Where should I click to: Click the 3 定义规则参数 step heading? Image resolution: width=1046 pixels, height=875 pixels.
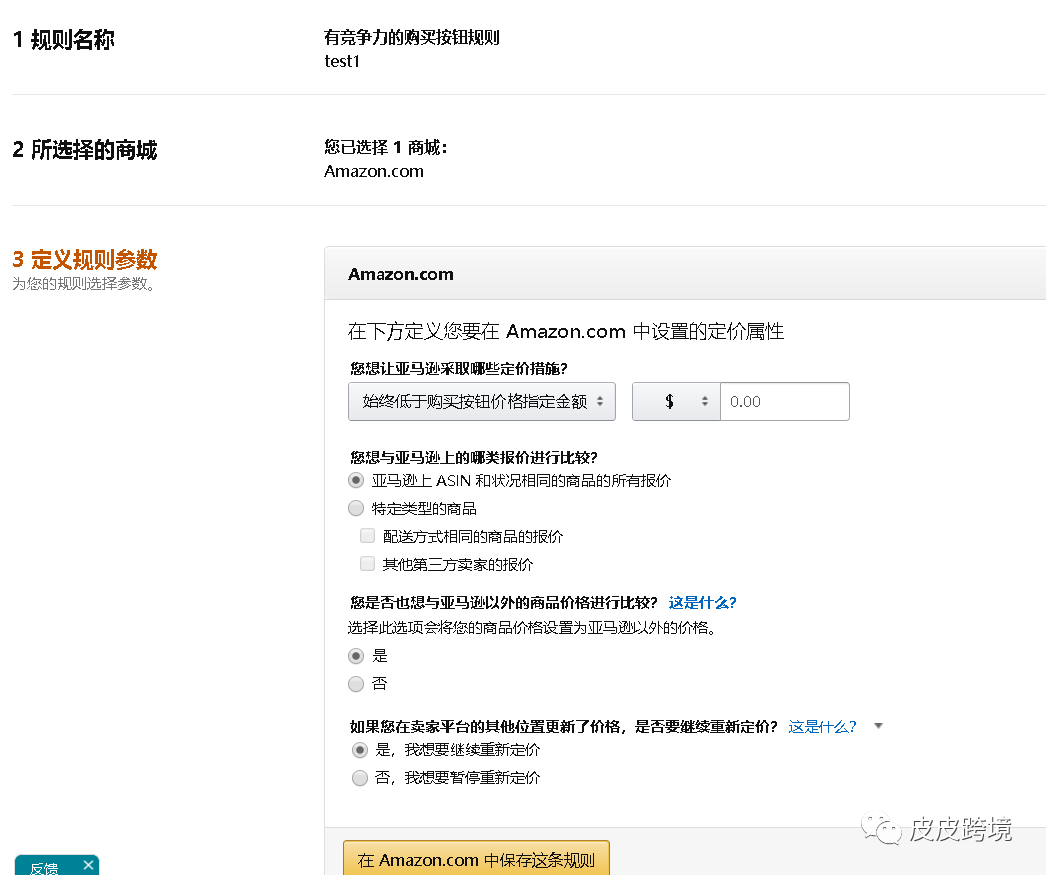[x=85, y=259]
